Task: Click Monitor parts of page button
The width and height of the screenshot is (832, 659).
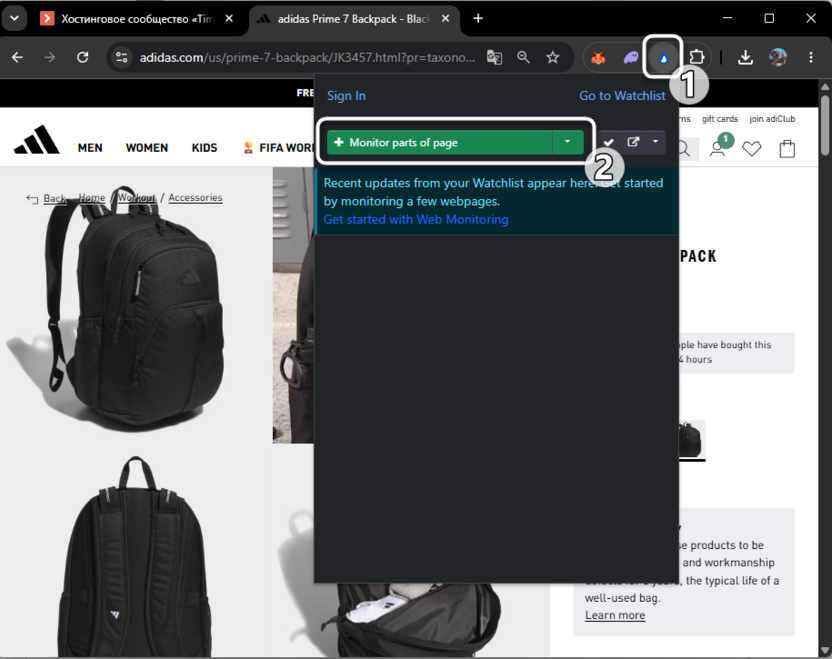Action: point(439,142)
